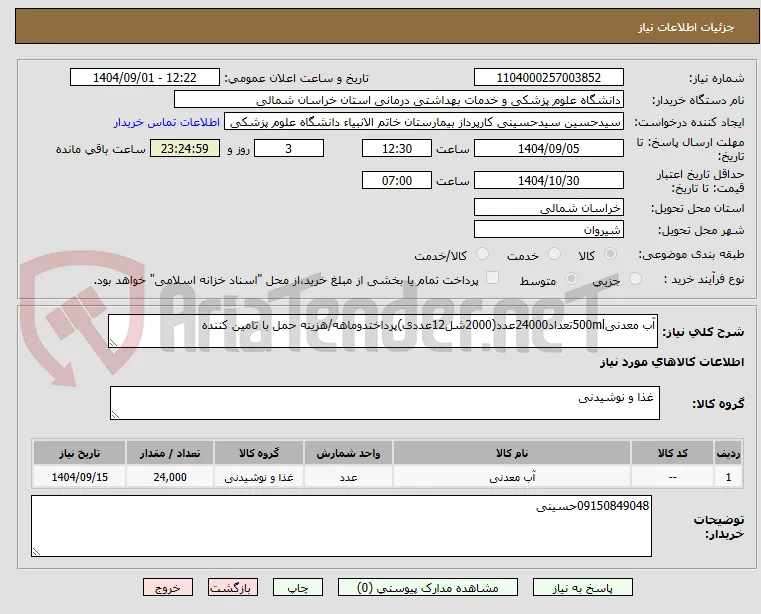Click the response deadline date 1404/09/05
The image size is (761, 614).
548,149
